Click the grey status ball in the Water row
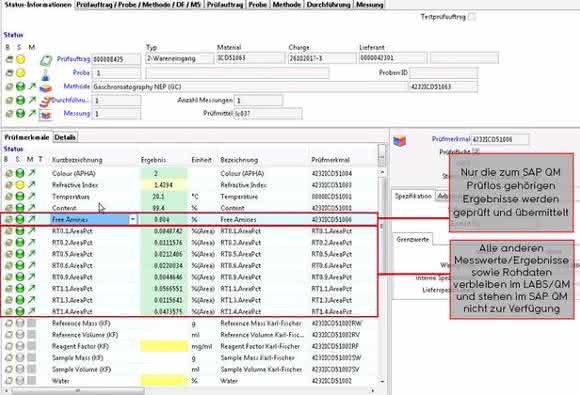The image size is (580, 395). click(x=20, y=380)
